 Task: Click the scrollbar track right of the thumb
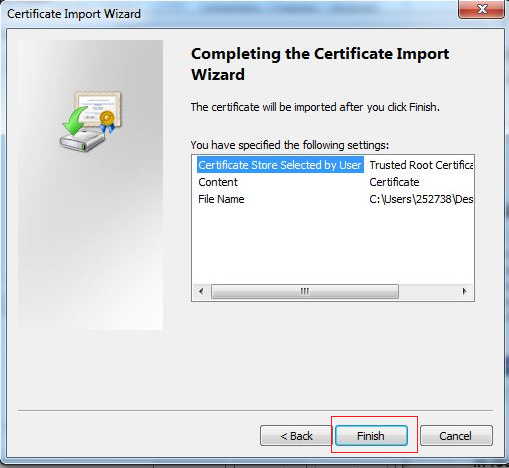[x=427, y=291]
